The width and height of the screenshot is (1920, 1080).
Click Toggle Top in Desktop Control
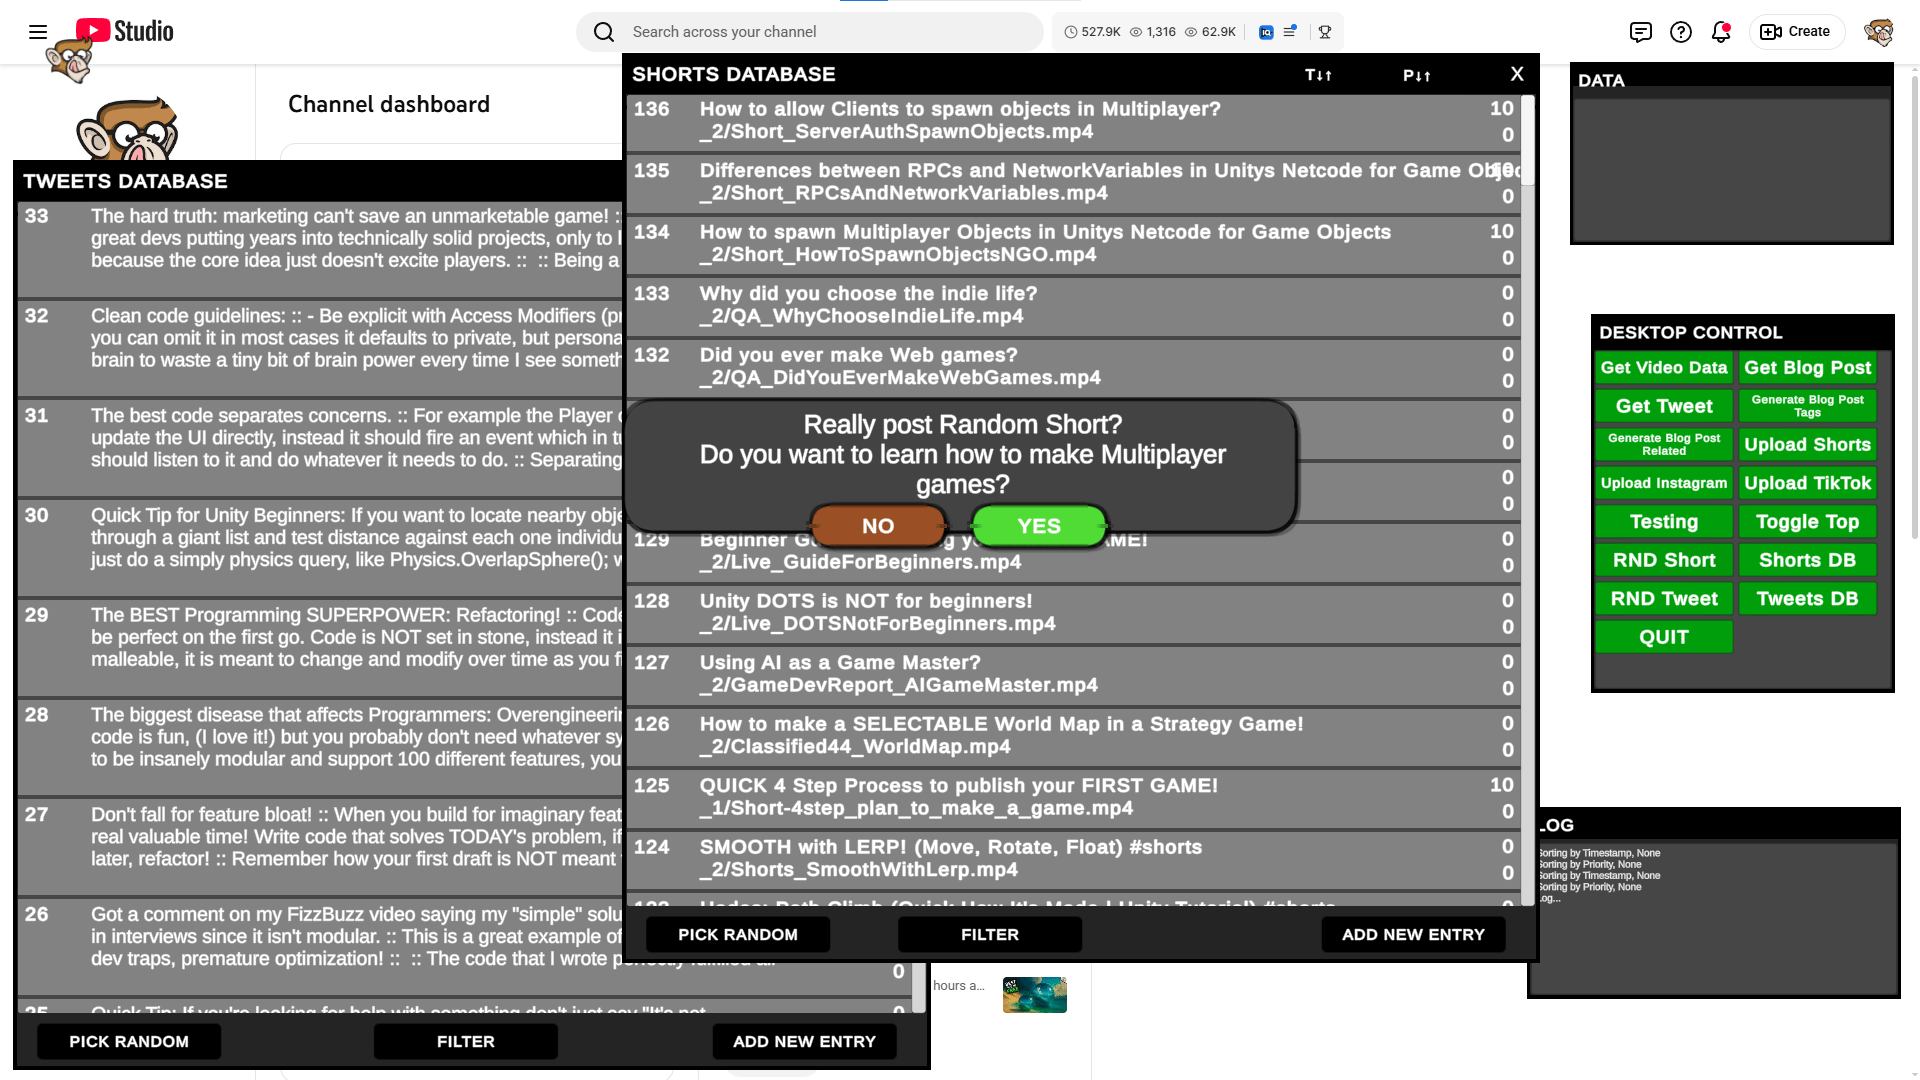pos(1807,522)
